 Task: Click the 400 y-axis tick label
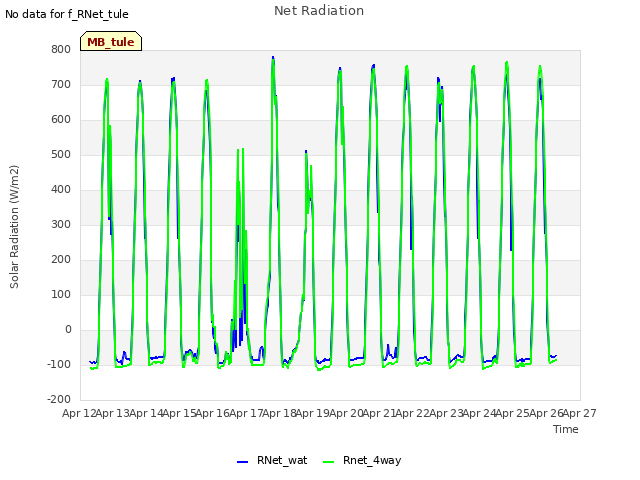(61, 189)
